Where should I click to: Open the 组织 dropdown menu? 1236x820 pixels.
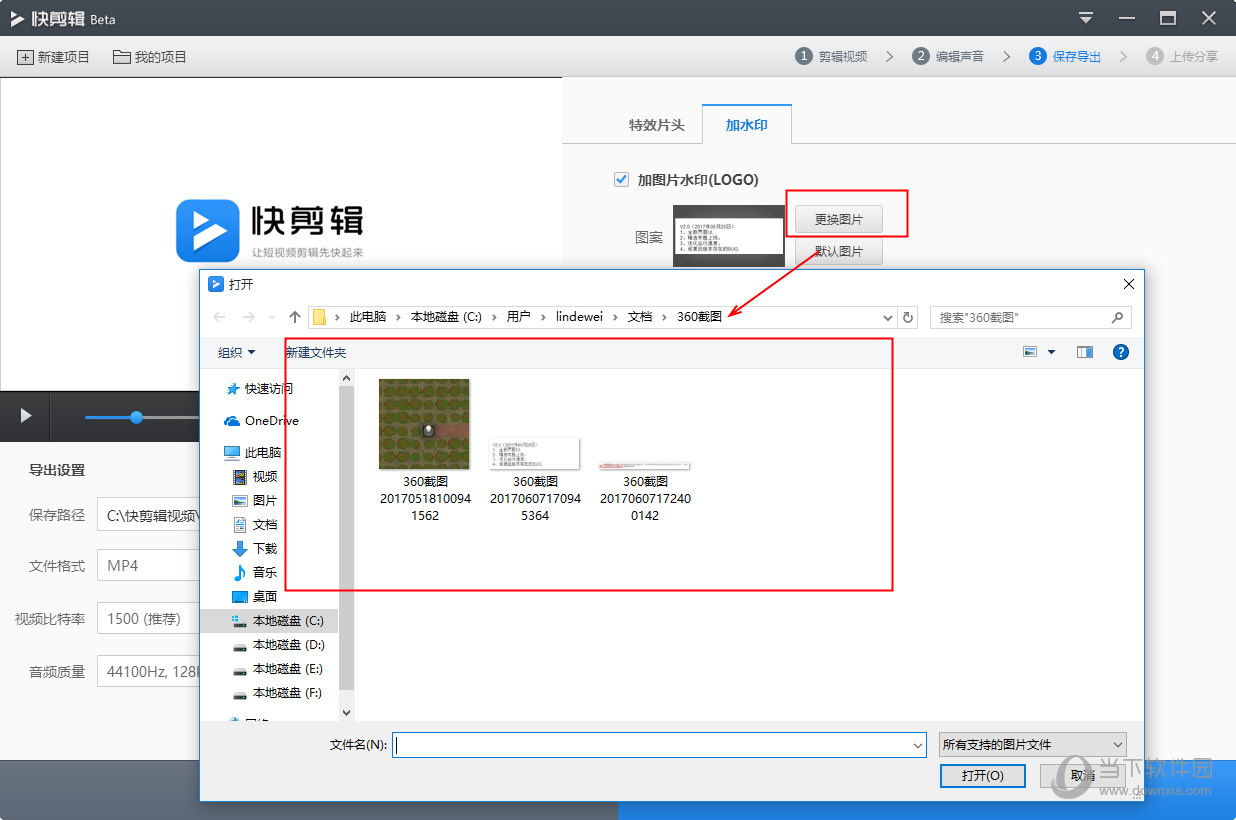click(237, 352)
